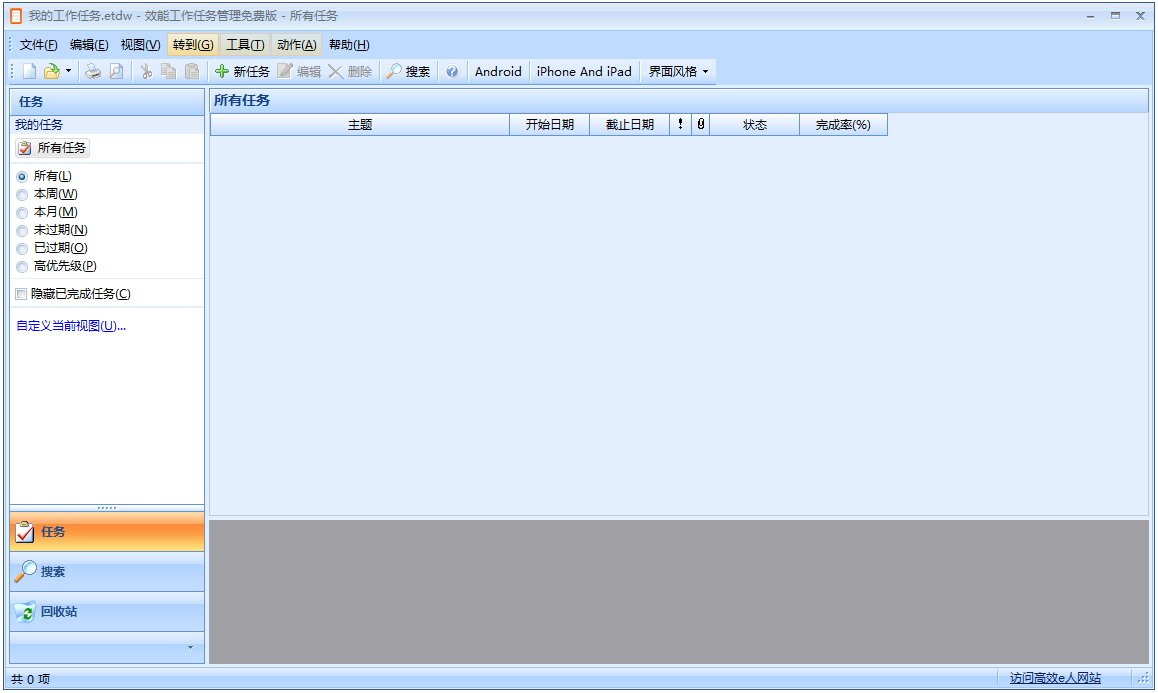
Task: Select the 已过期 filter option
Action: 23,248
